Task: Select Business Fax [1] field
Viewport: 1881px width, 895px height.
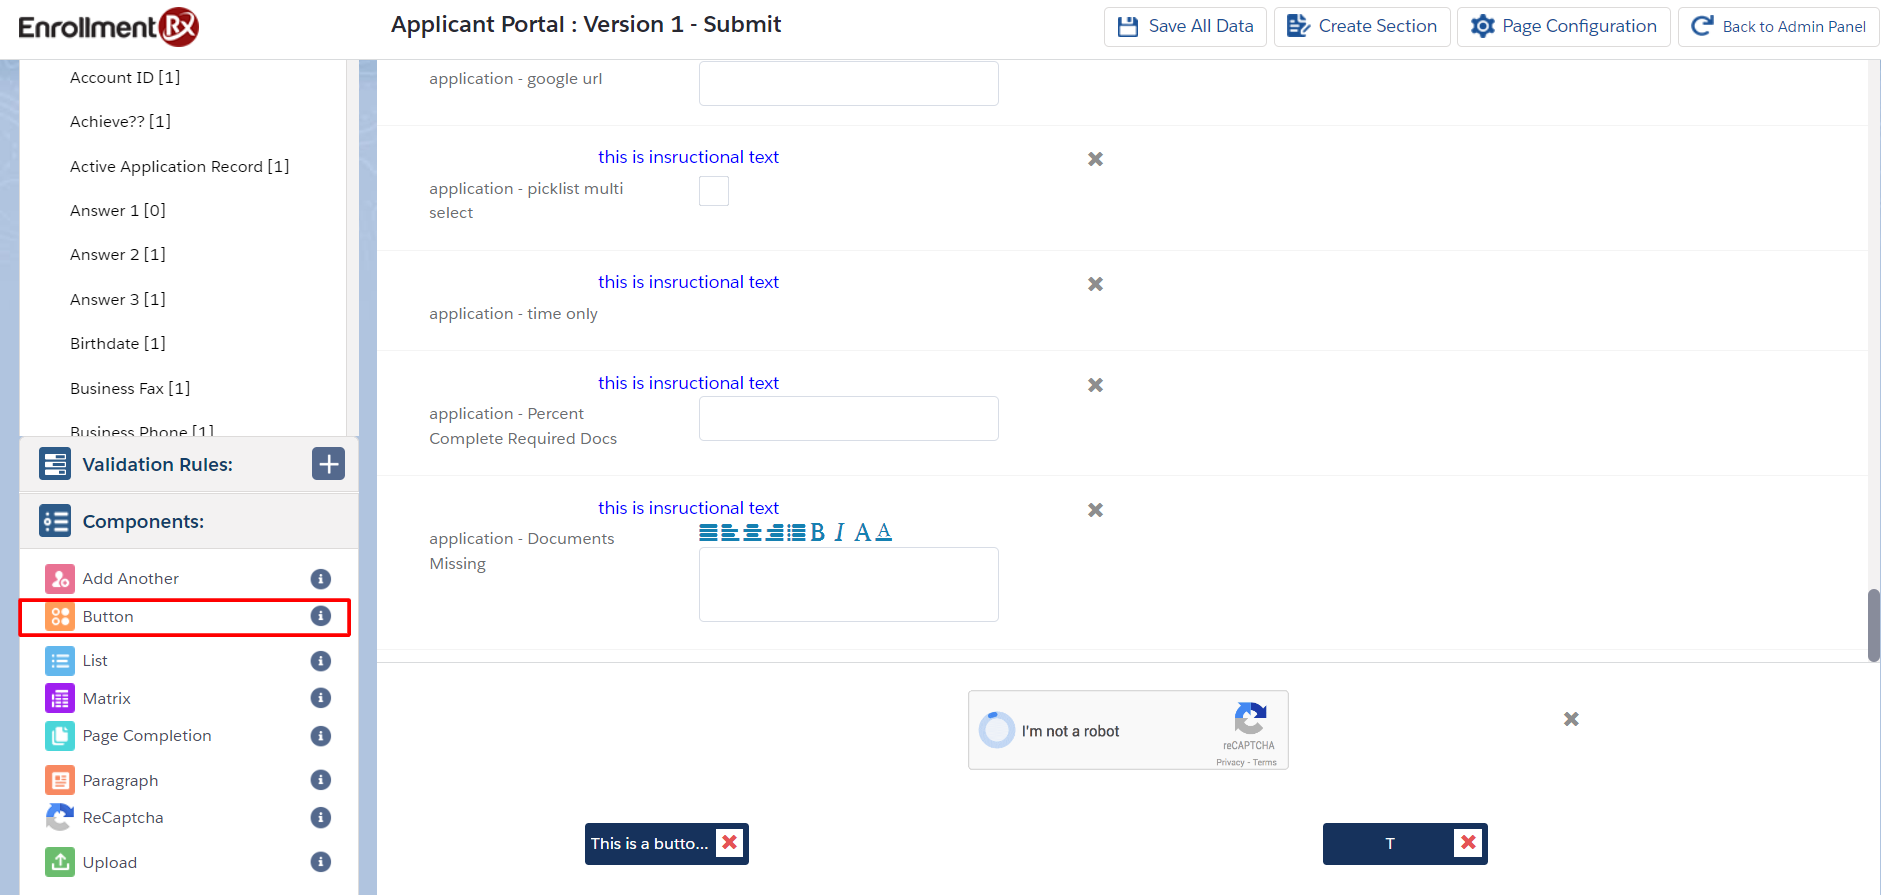Action: click(x=130, y=388)
